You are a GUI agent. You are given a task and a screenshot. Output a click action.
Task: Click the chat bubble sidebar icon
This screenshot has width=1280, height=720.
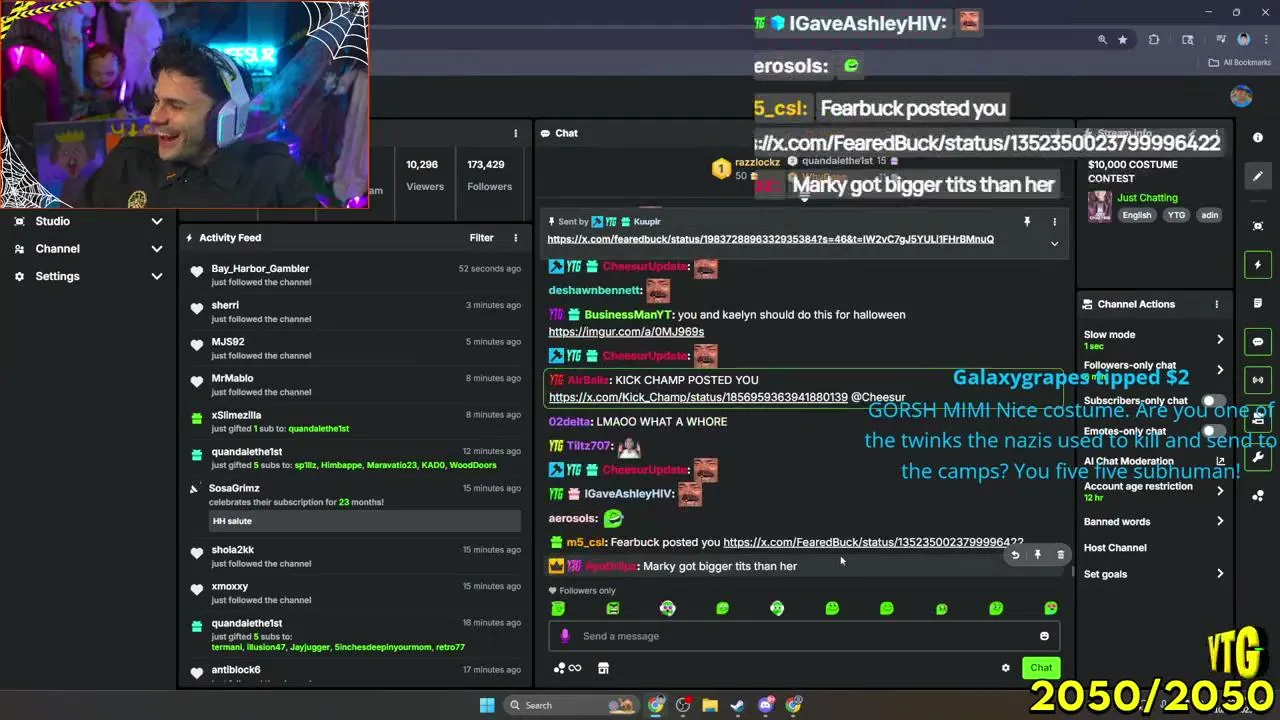pos(1258,342)
